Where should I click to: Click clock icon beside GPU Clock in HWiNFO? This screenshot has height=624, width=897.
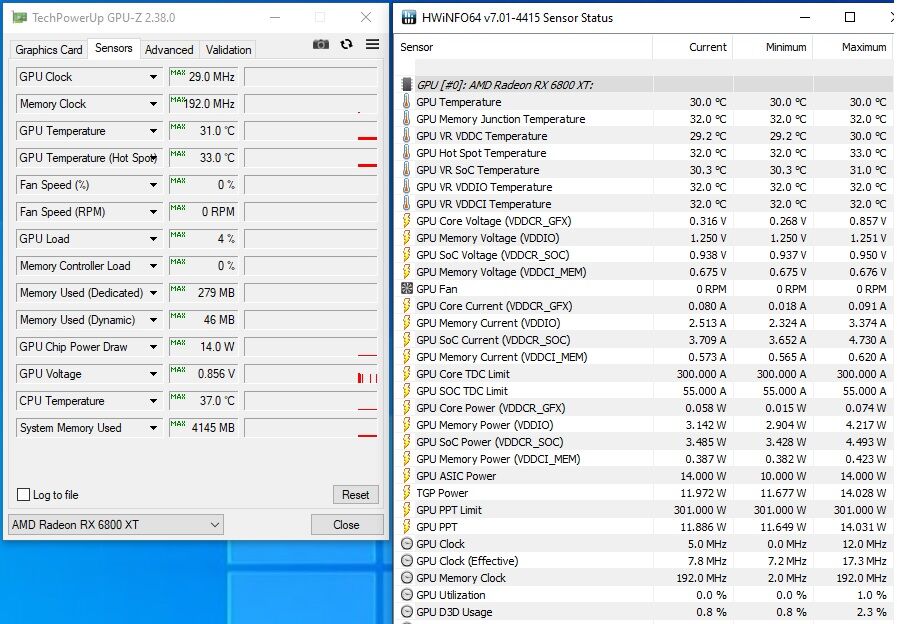[407, 544]
